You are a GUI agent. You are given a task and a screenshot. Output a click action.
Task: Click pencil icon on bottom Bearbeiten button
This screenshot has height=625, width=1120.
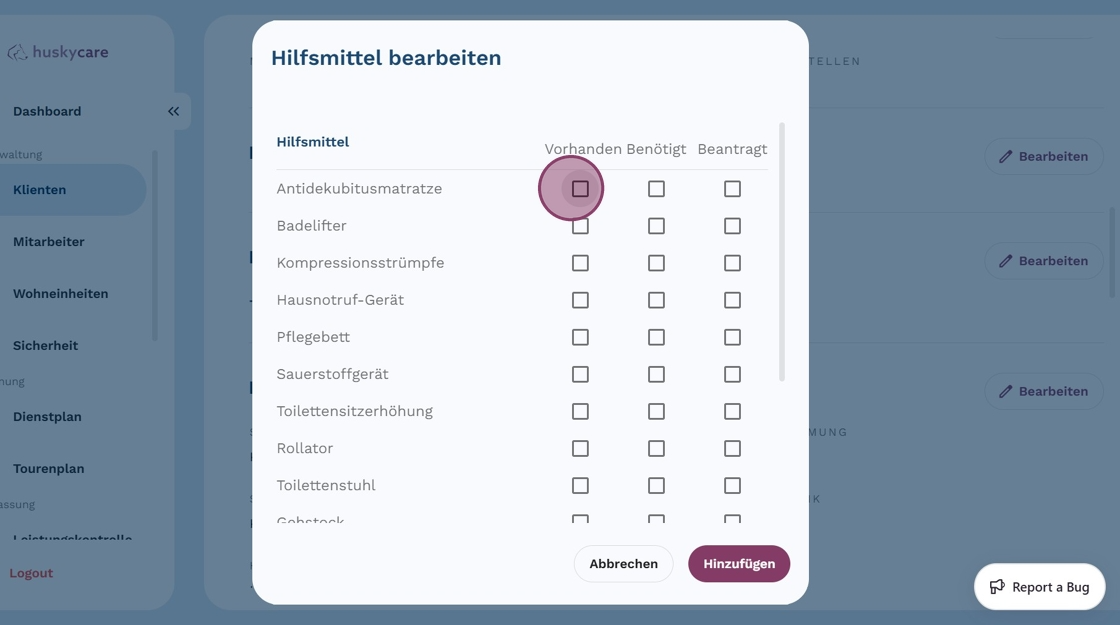(x=1006, y=391)
